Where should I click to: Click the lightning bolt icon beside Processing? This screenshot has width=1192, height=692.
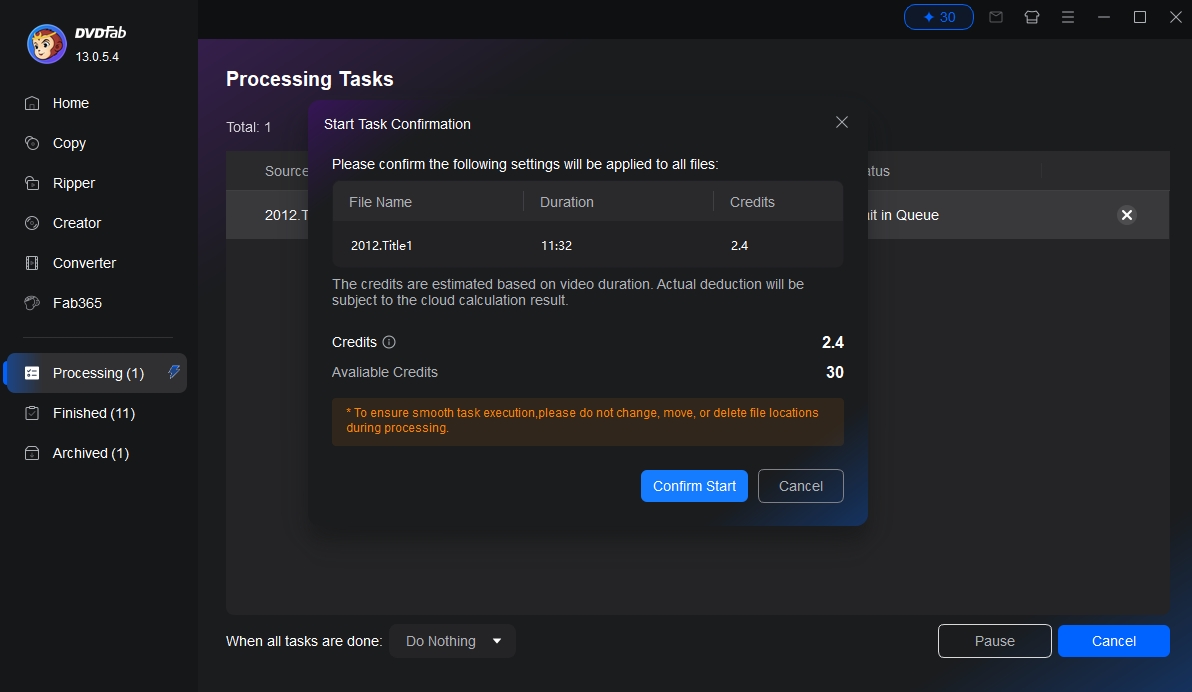(174, 372)
